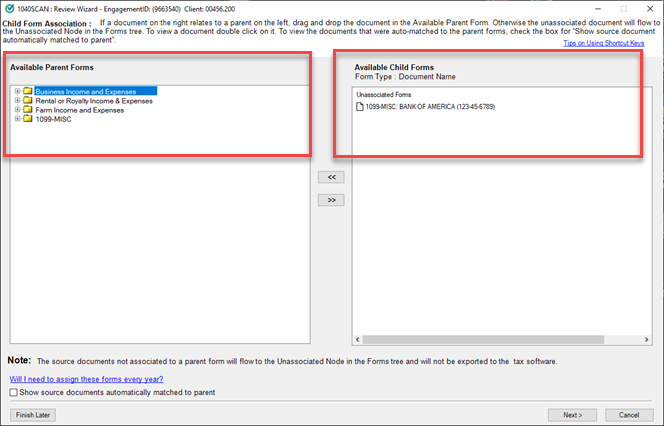The width and height of the screenshot is (664, 426).
Task: Minimize the Review Wizard window
Action: [598, 8]
